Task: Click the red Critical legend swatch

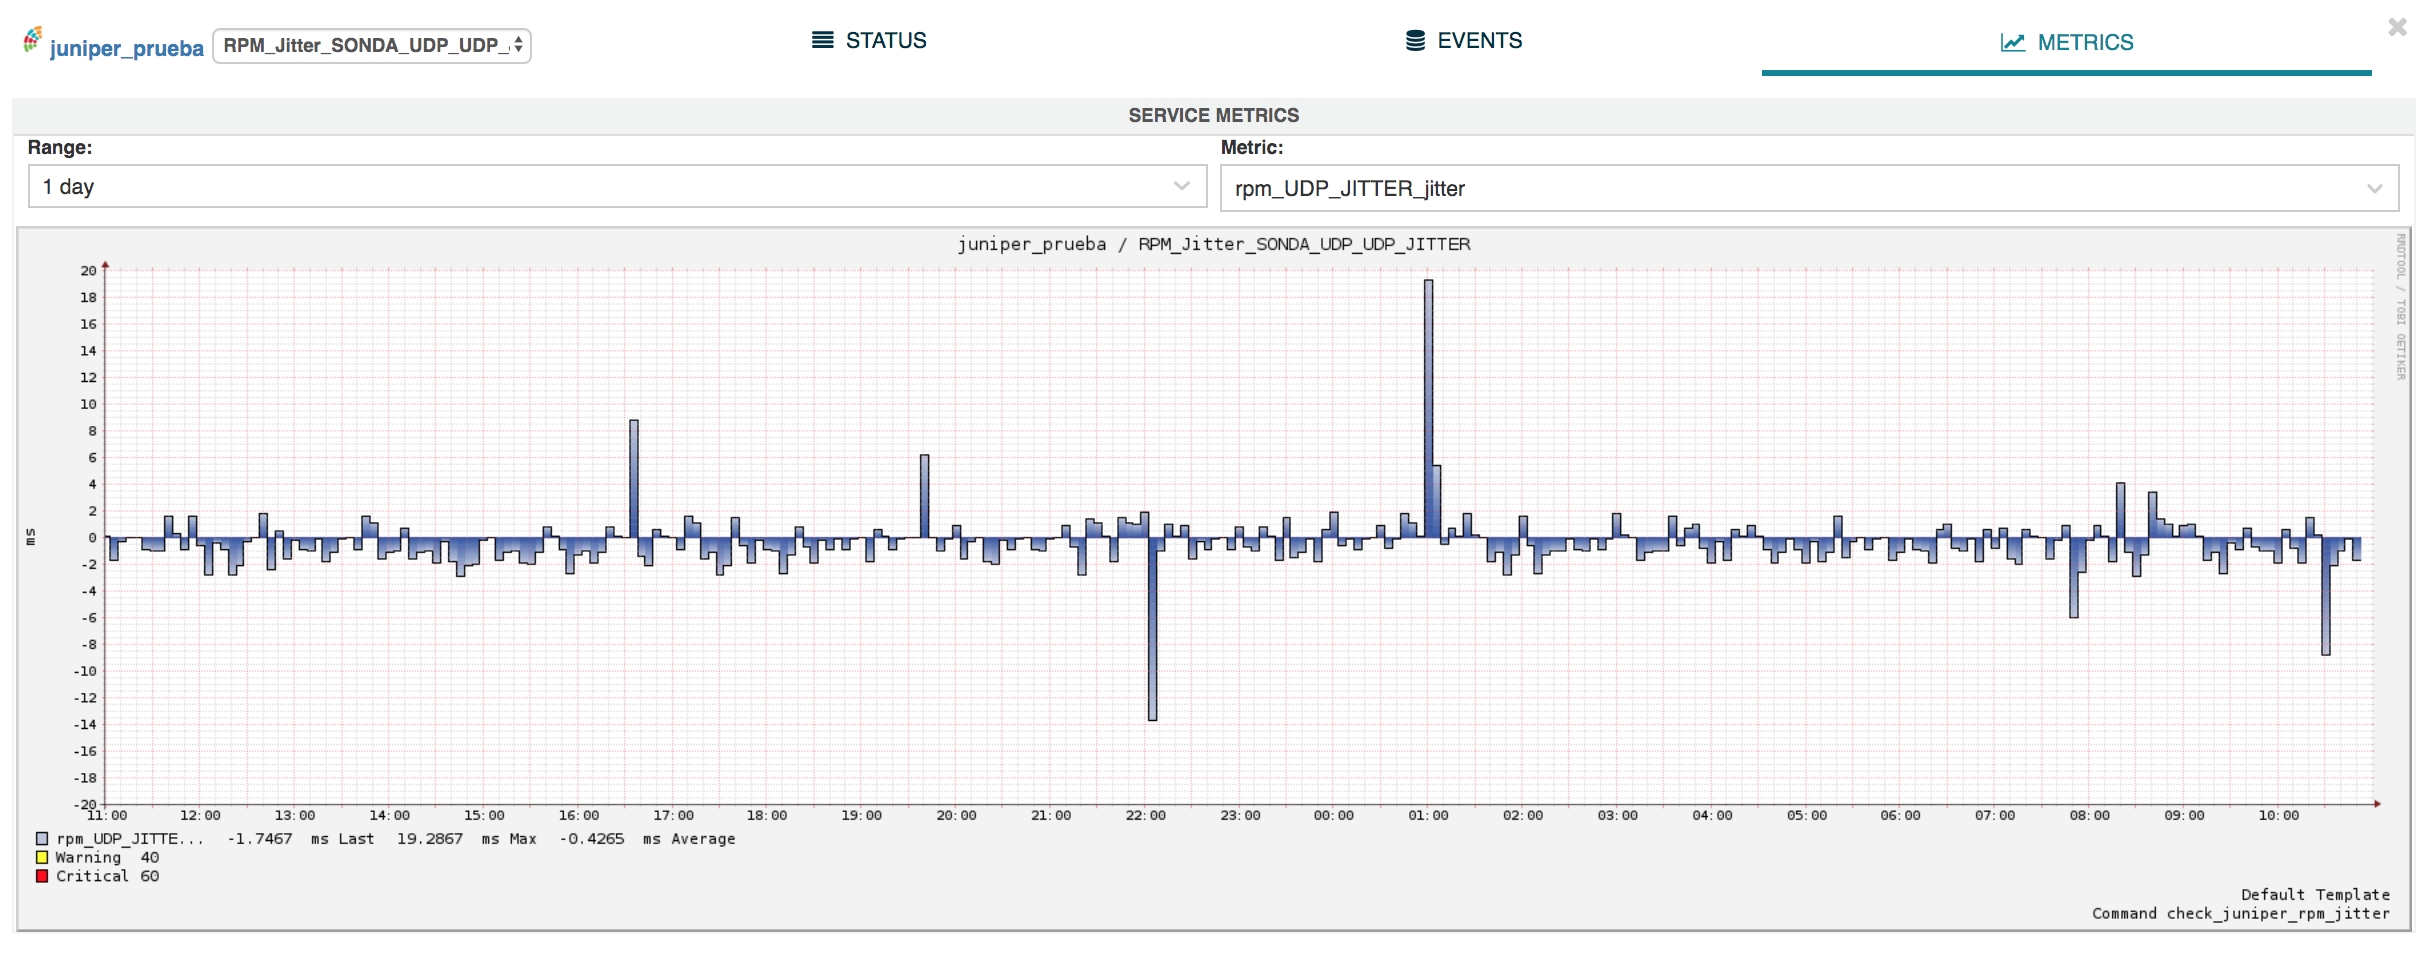Action: [42, 876]
